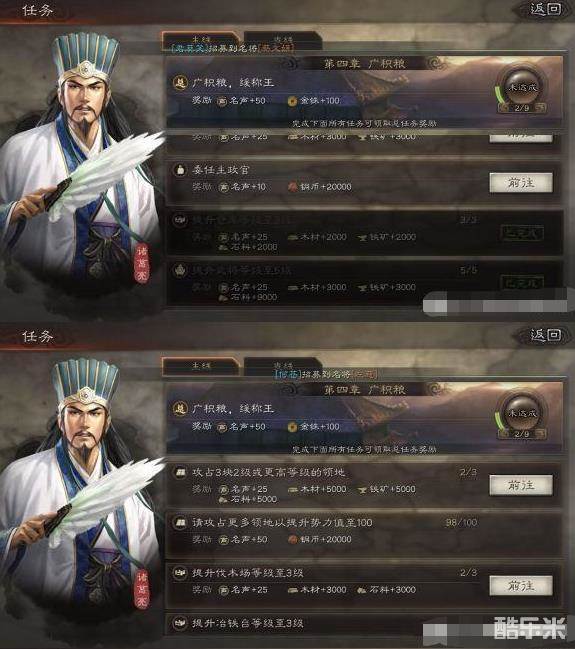Click the icon beside 提升势力值至100 task
The width and height of the screenshot is (575, 649).
point(180,523)
